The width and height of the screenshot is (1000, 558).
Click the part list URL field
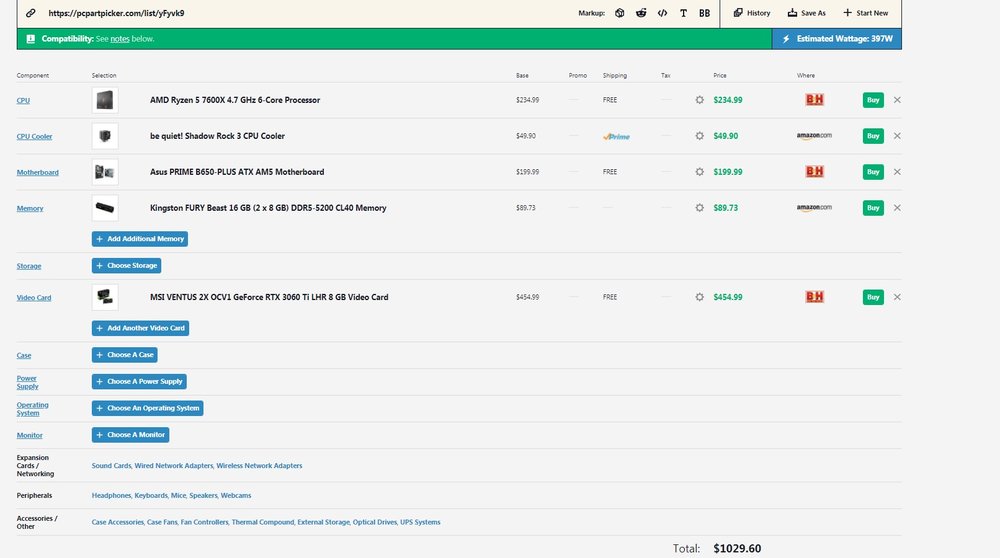click(x=300, y=14)
